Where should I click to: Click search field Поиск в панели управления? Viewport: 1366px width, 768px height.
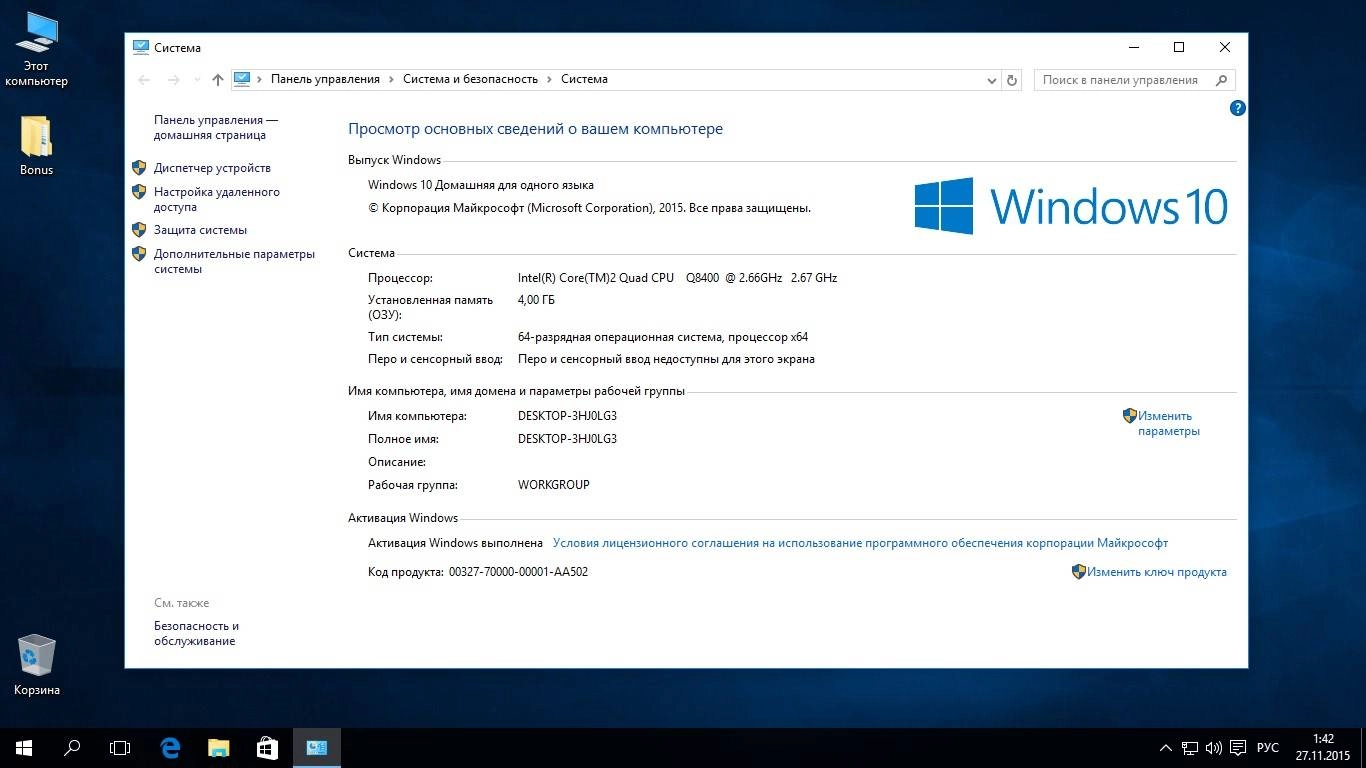pos(1123,80)
